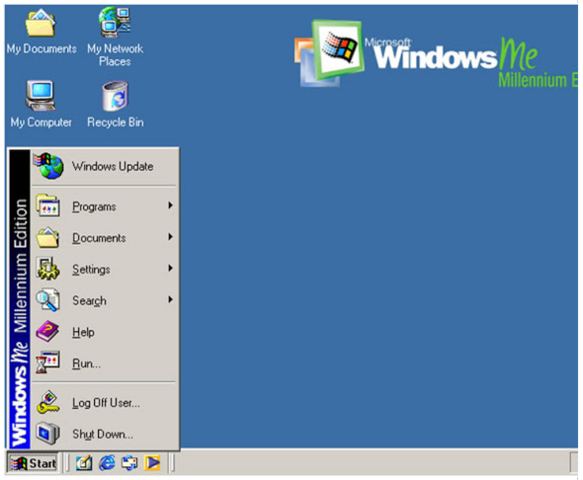This screenshot has height=480, width=583.
Task: Expand the Search submenu arrow
Action: pos(170,299)
